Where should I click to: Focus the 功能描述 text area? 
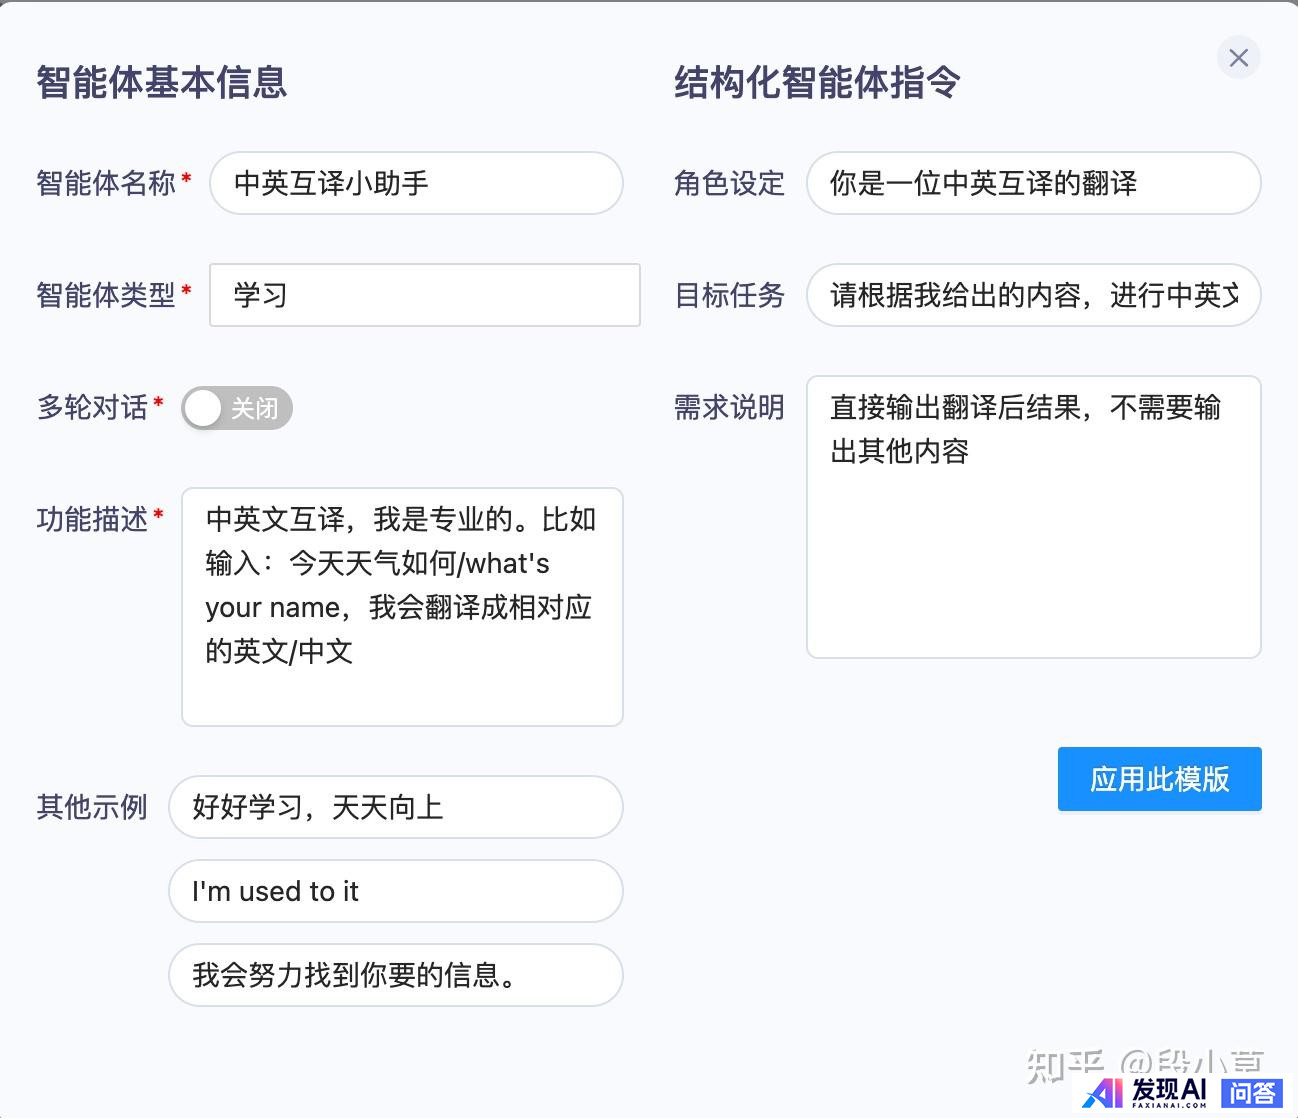pyautogui.click(x=402, y=606)
